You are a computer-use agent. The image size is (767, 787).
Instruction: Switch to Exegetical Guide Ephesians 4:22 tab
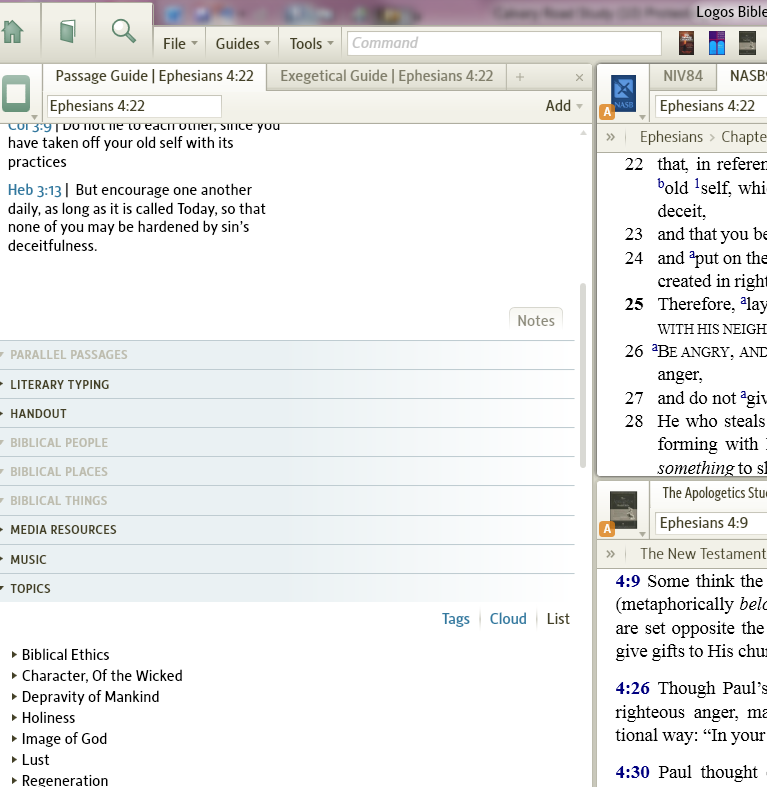point(387,76)
